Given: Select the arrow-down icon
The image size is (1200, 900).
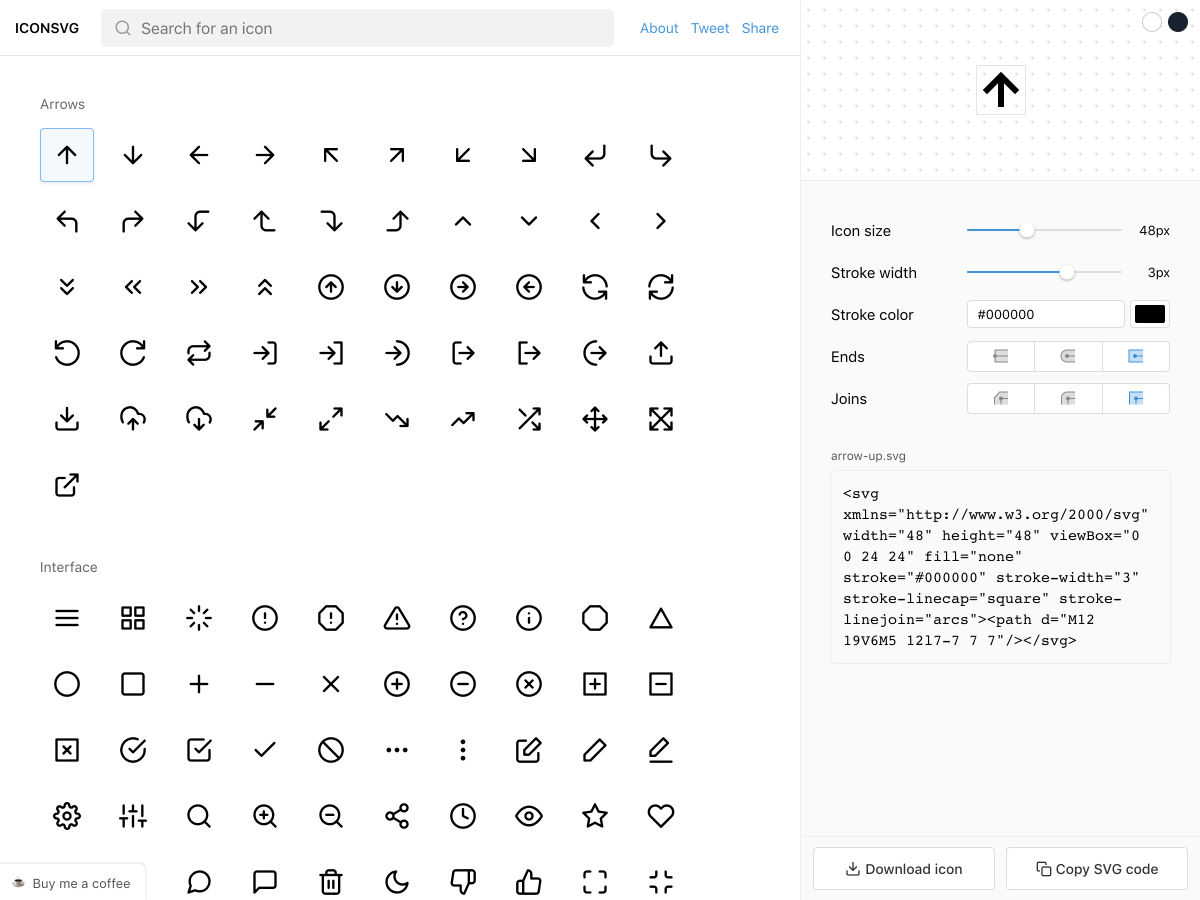Looking at the screenshot, I should click(x=133, y=155).
